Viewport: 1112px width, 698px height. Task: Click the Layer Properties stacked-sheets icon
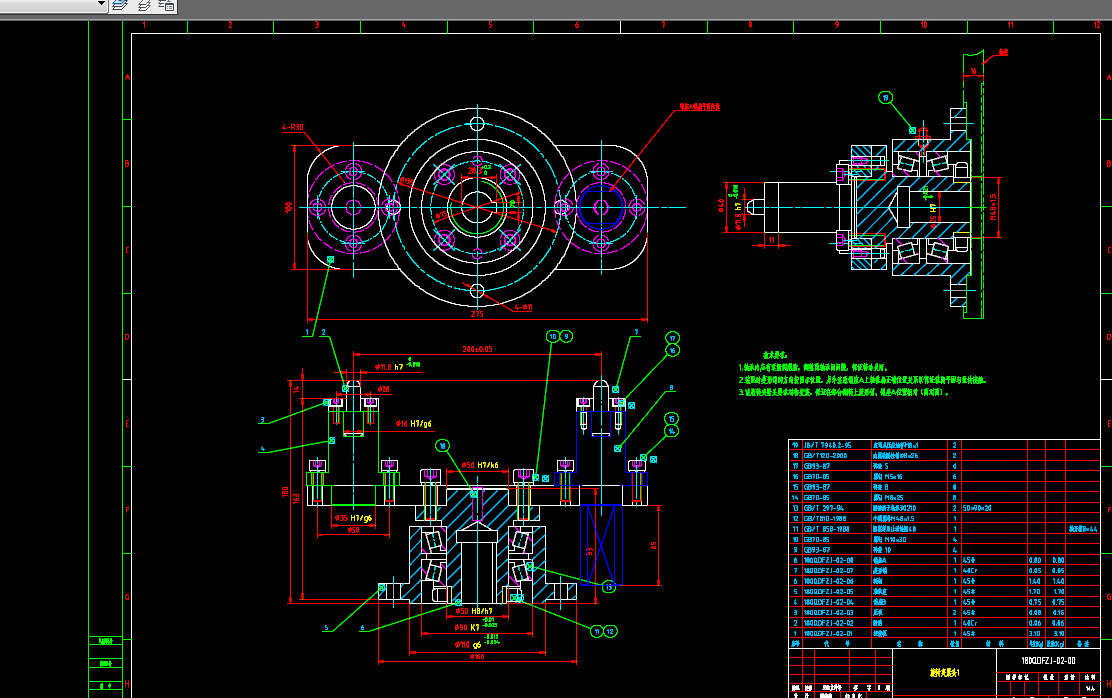[120, 6]
